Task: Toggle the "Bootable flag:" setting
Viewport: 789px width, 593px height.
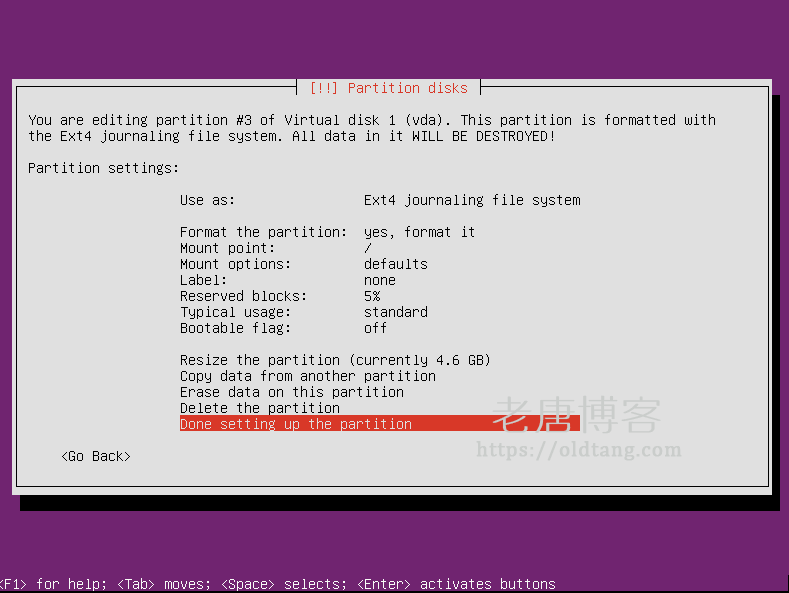Action: (x=235, y=328)
